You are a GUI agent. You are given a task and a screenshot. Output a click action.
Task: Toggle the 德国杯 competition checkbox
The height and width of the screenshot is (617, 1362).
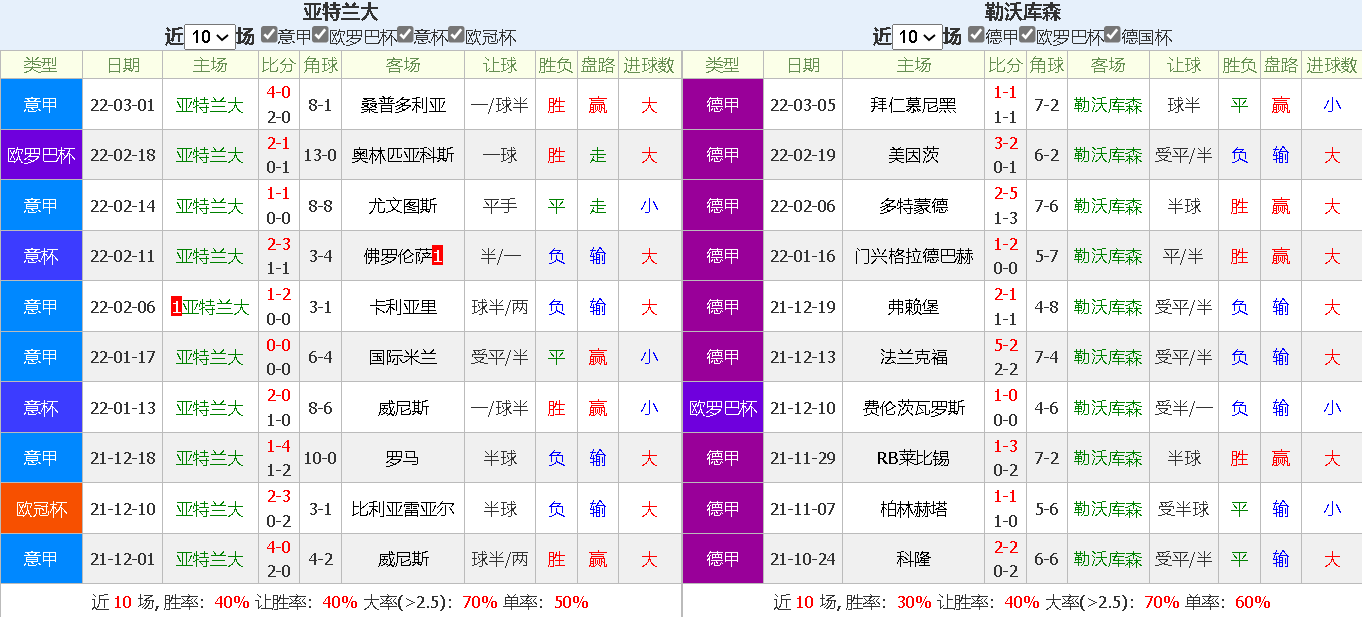coord(1112,34)
